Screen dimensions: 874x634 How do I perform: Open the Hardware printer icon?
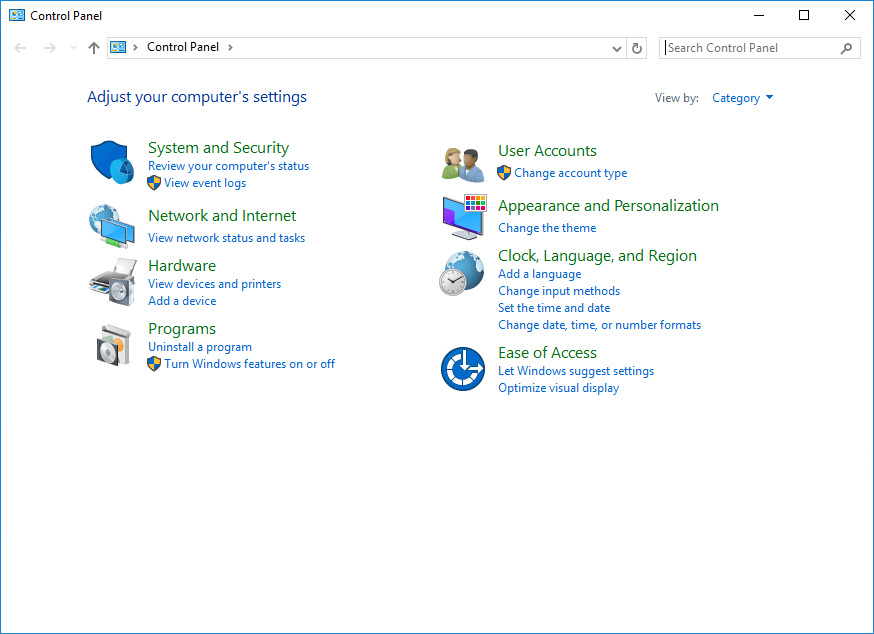click(x=111, y=282)
